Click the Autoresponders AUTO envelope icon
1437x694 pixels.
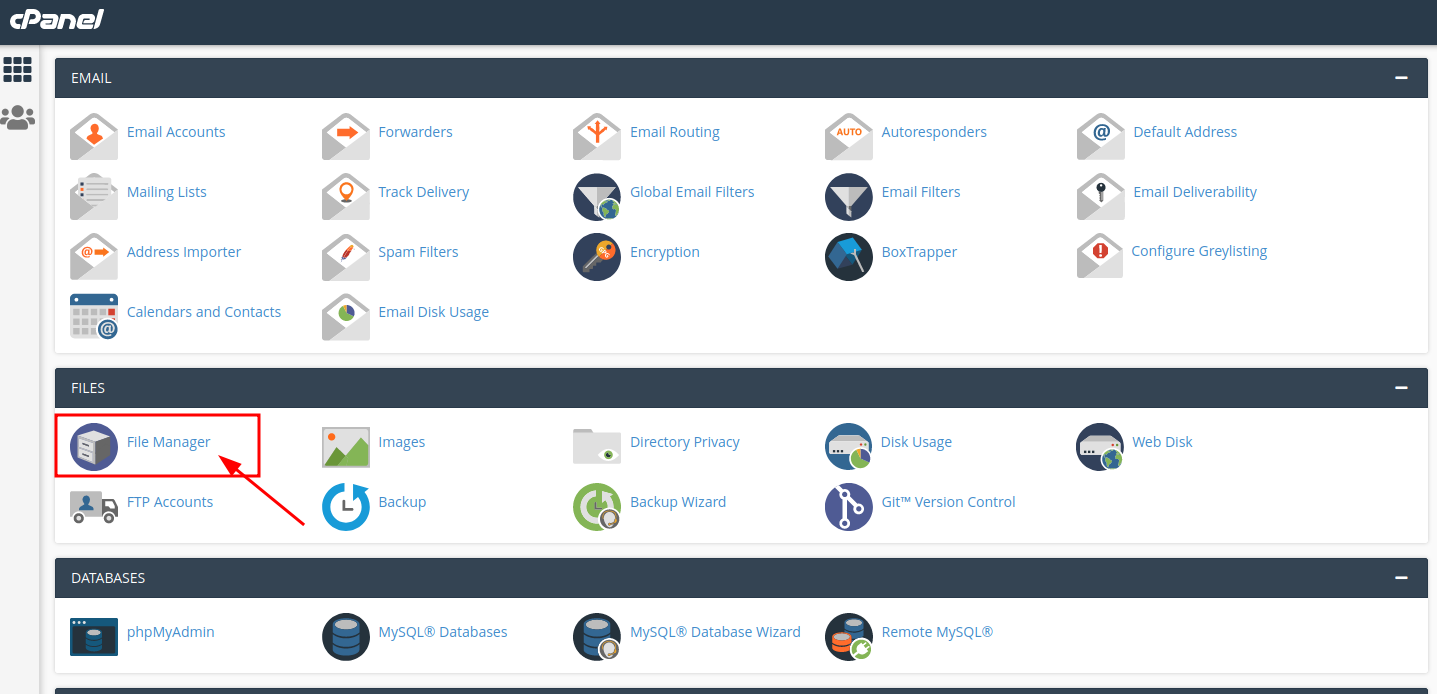coord(849,137)
